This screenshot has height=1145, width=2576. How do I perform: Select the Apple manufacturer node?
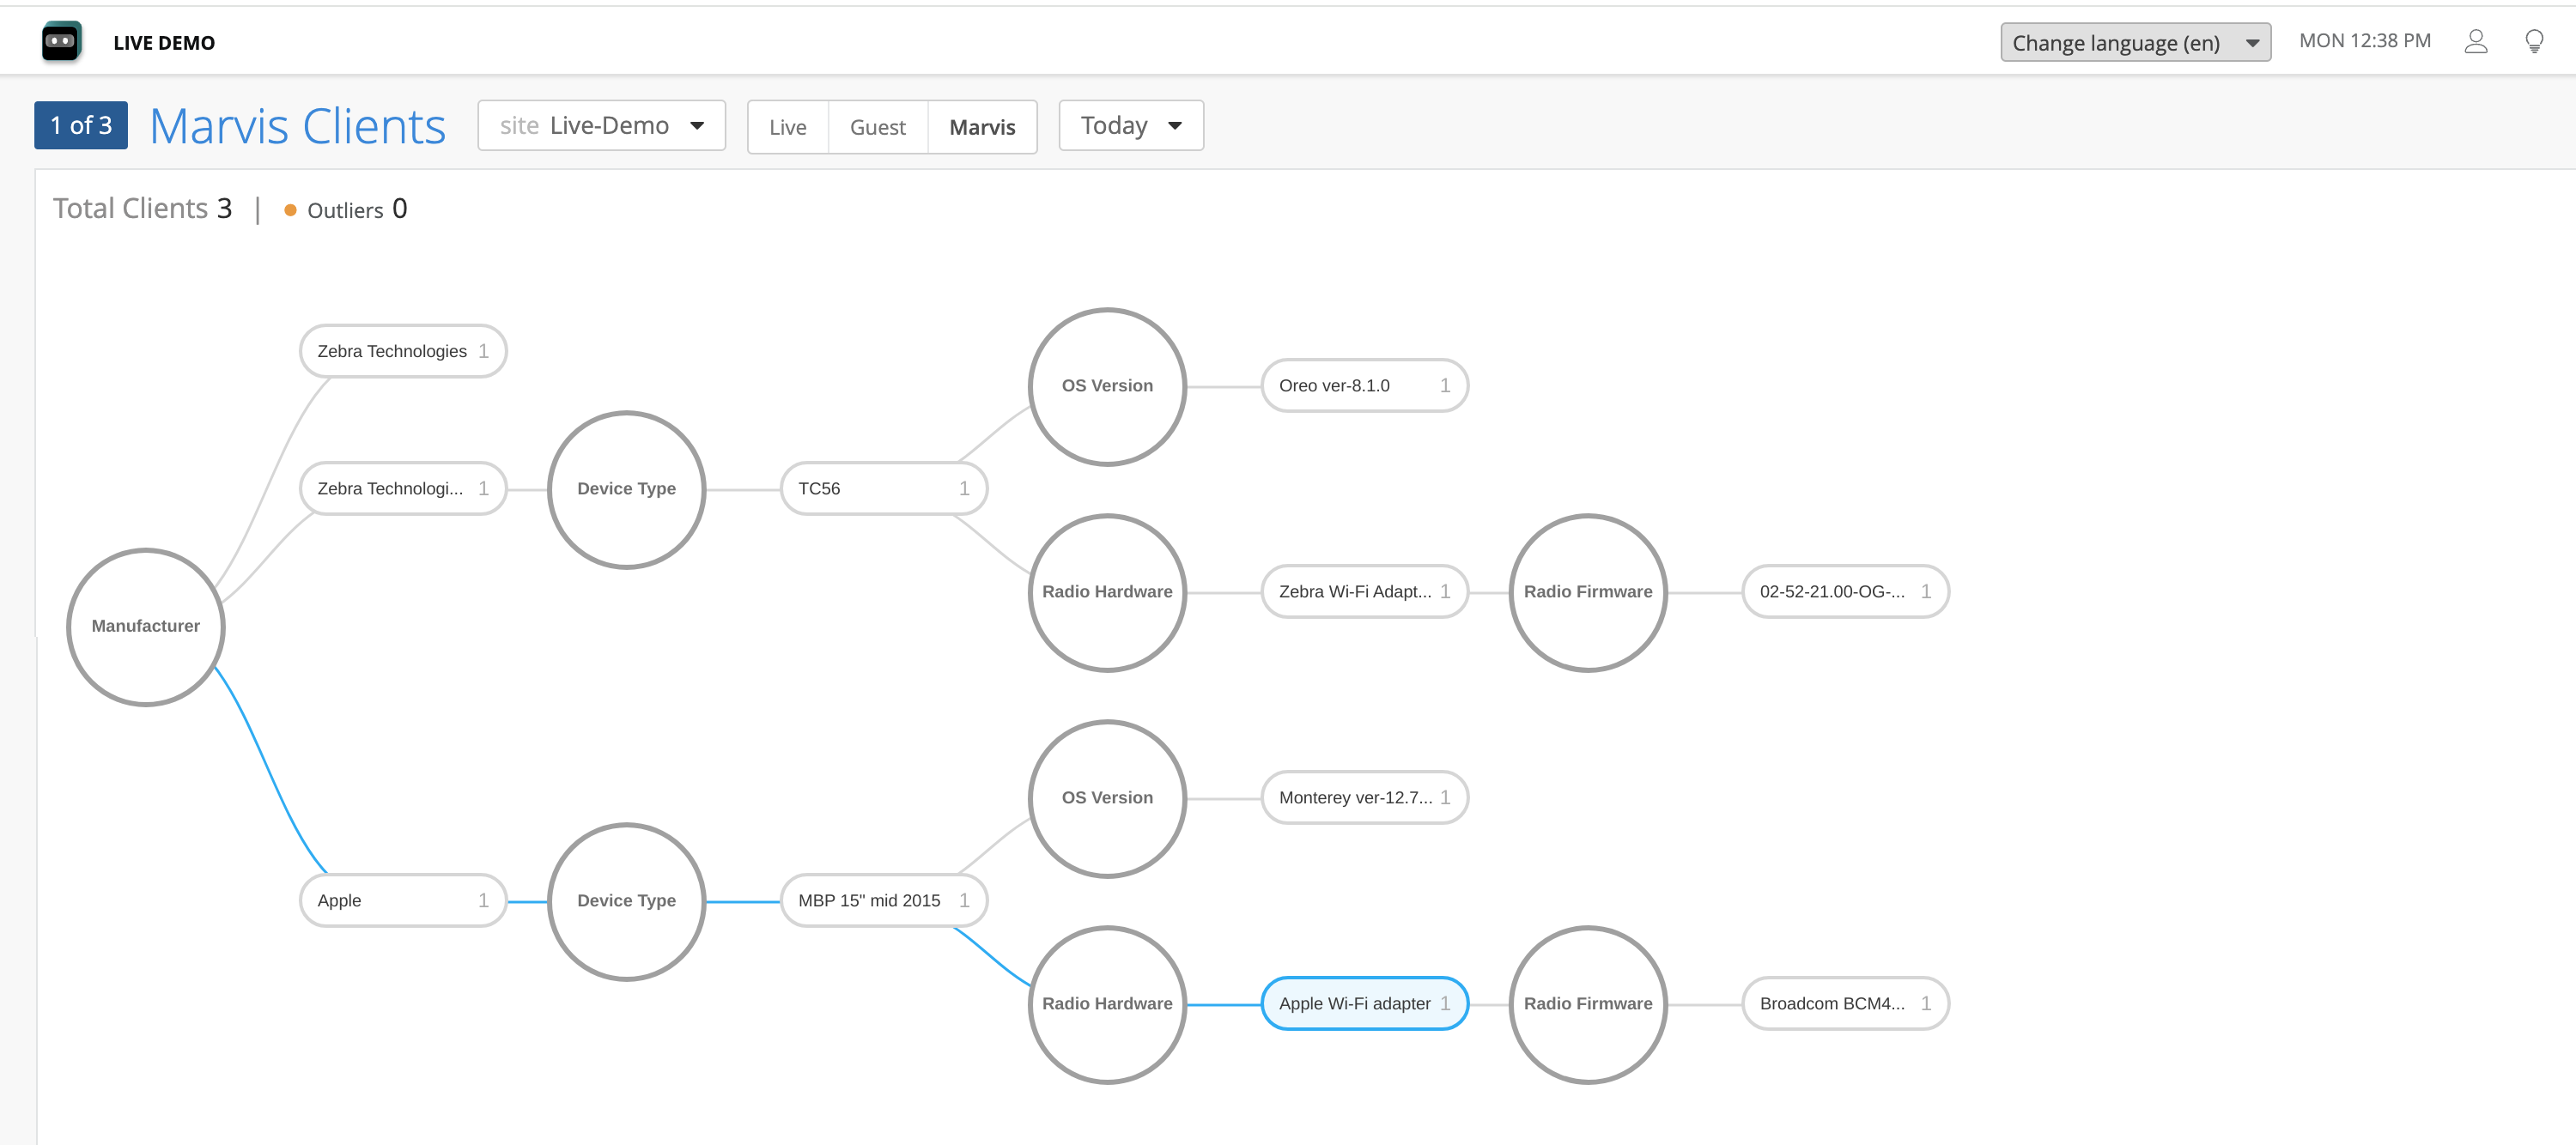(x=402, y=901)
